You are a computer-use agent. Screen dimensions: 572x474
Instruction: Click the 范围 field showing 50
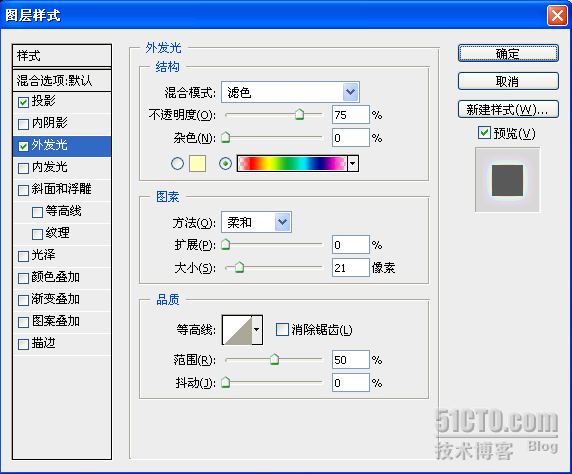(351, 360)
